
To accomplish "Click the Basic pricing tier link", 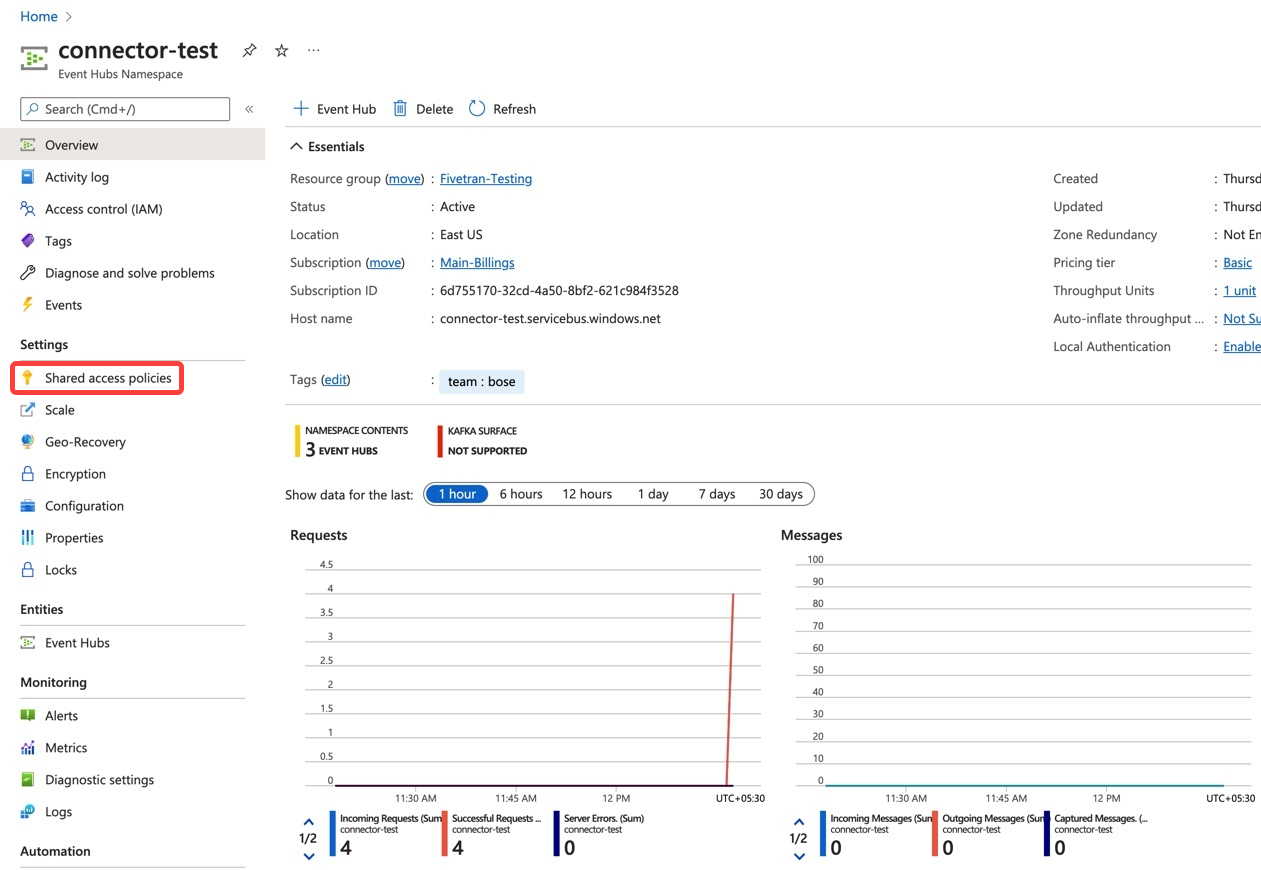I will coord(1237,263).
